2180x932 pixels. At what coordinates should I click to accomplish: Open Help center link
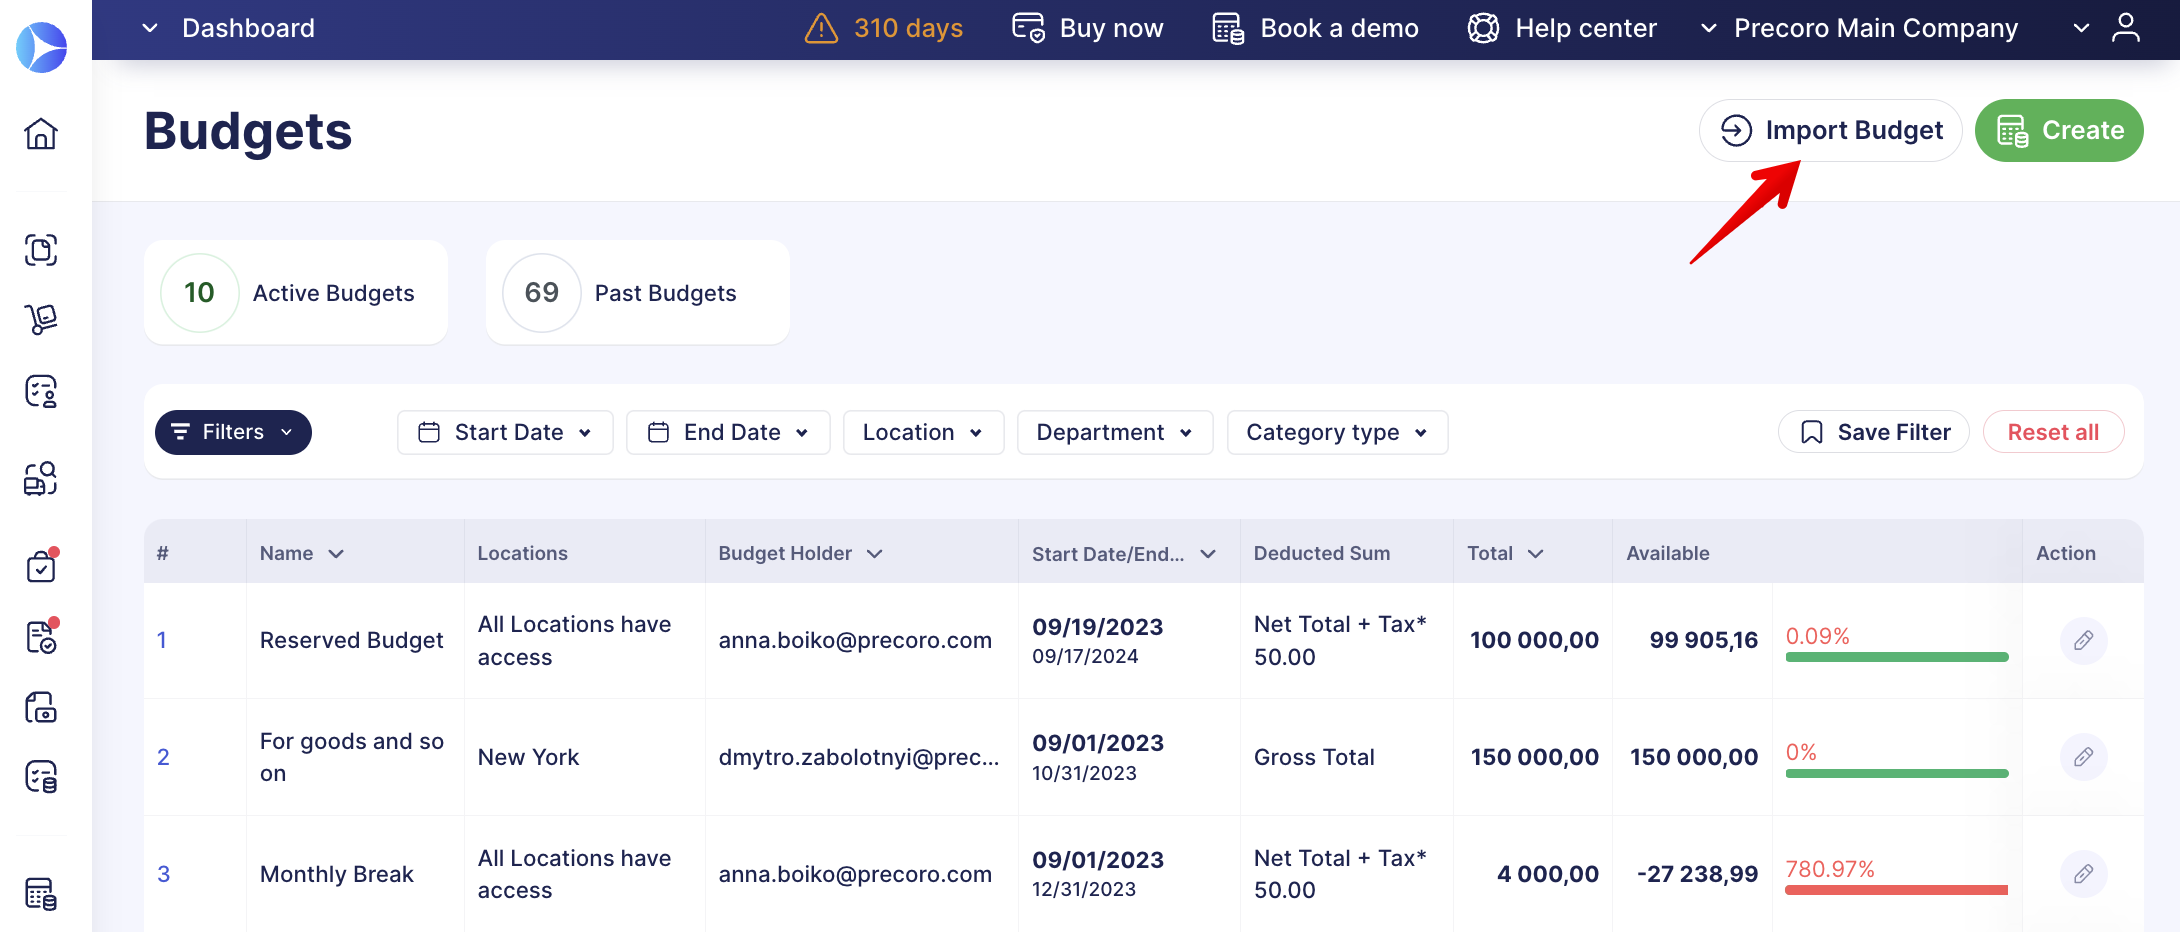[1562, 28]
